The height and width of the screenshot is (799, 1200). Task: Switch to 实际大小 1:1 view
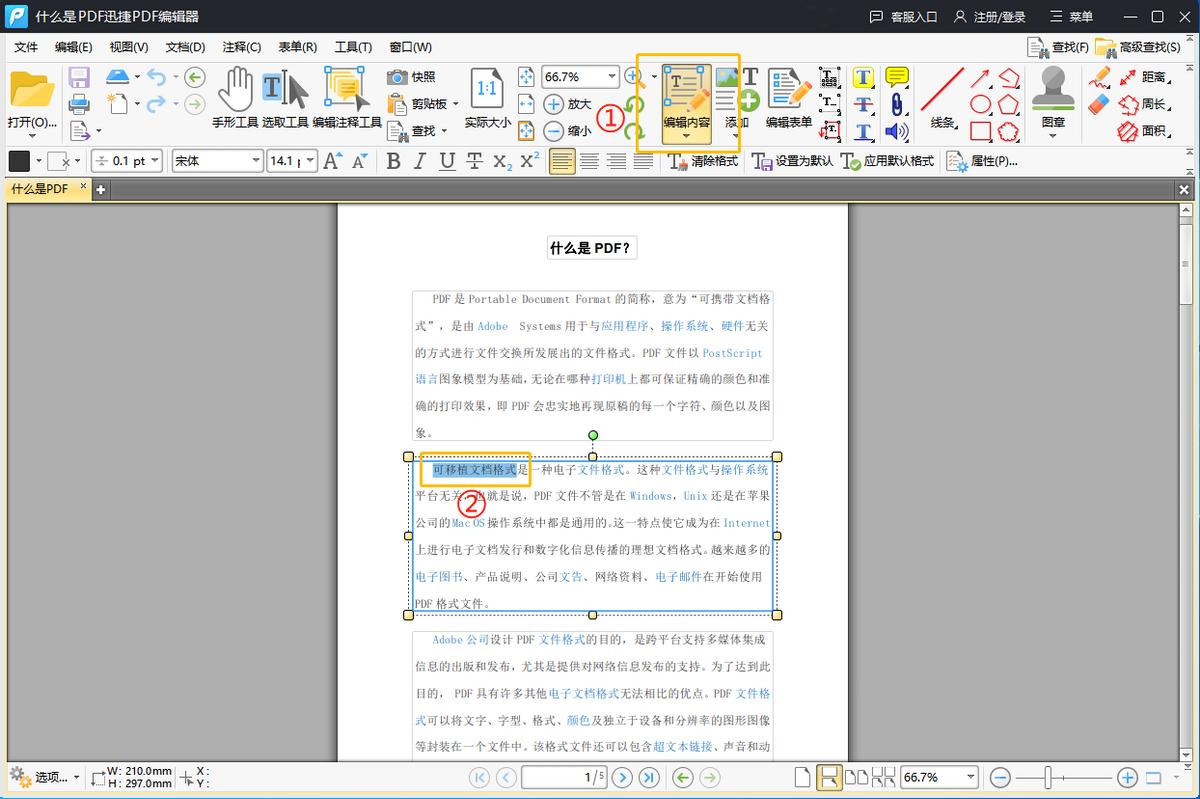487,95
